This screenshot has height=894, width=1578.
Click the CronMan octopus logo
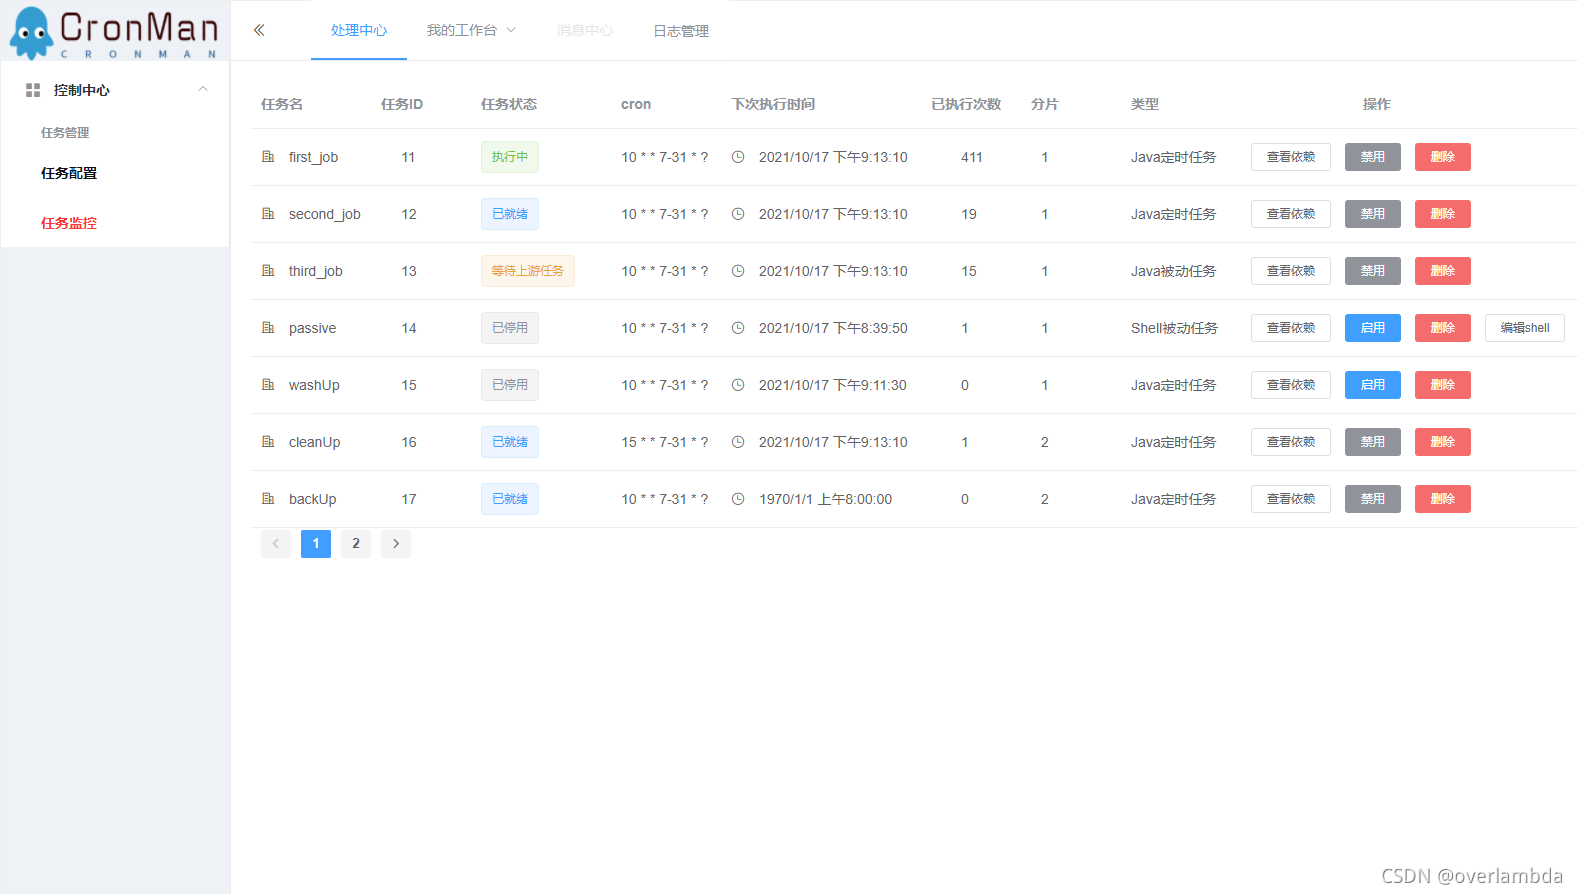pyautogui.click(x=31, y=33)
